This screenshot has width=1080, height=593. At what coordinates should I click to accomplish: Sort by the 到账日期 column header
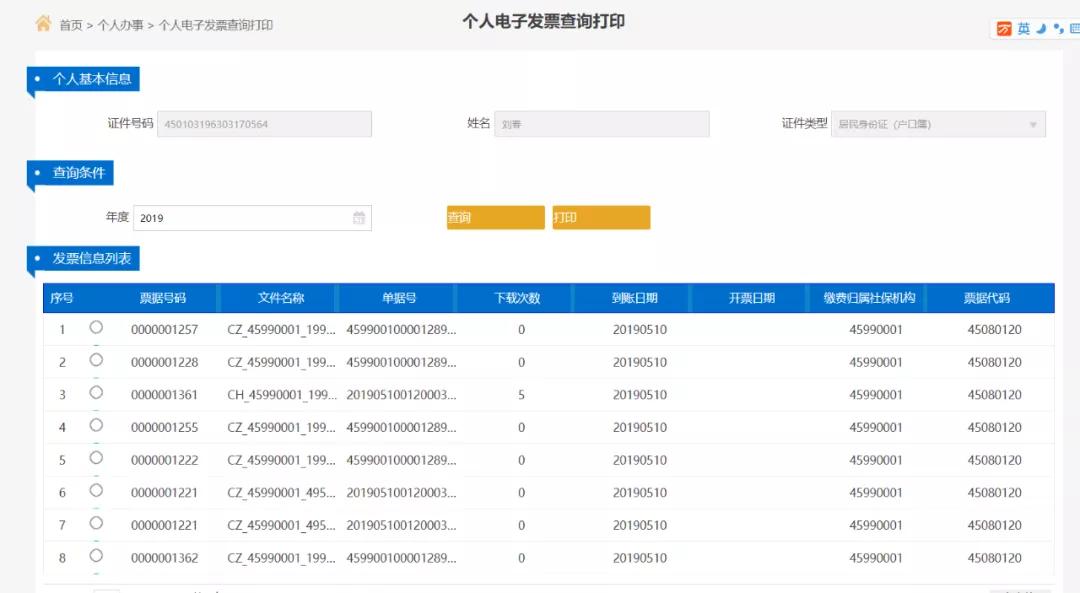[x=634, y=298]
